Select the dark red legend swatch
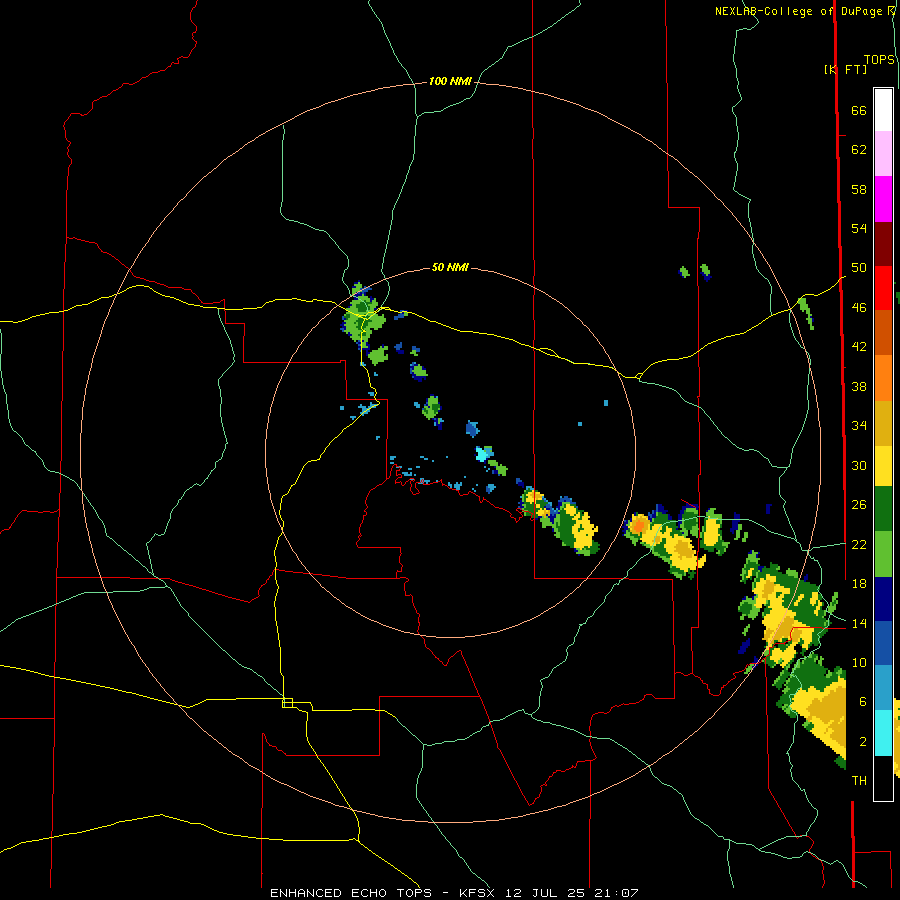This screenshot has height=900, width=900. (x=883, y=244)
